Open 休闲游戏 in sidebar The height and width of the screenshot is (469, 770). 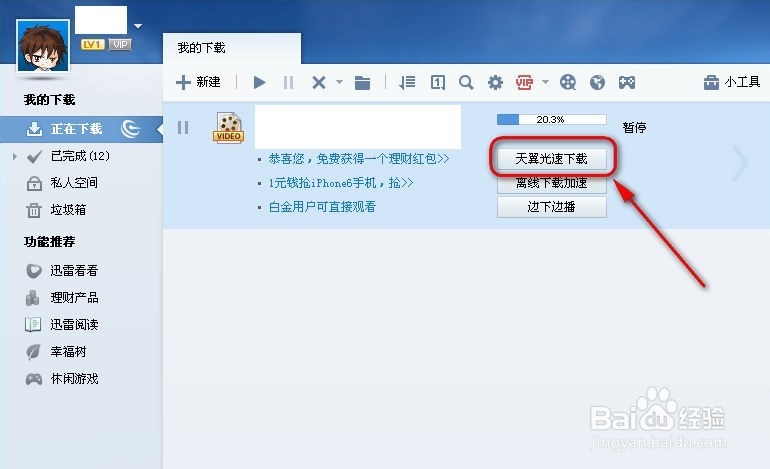coord(74,379)
